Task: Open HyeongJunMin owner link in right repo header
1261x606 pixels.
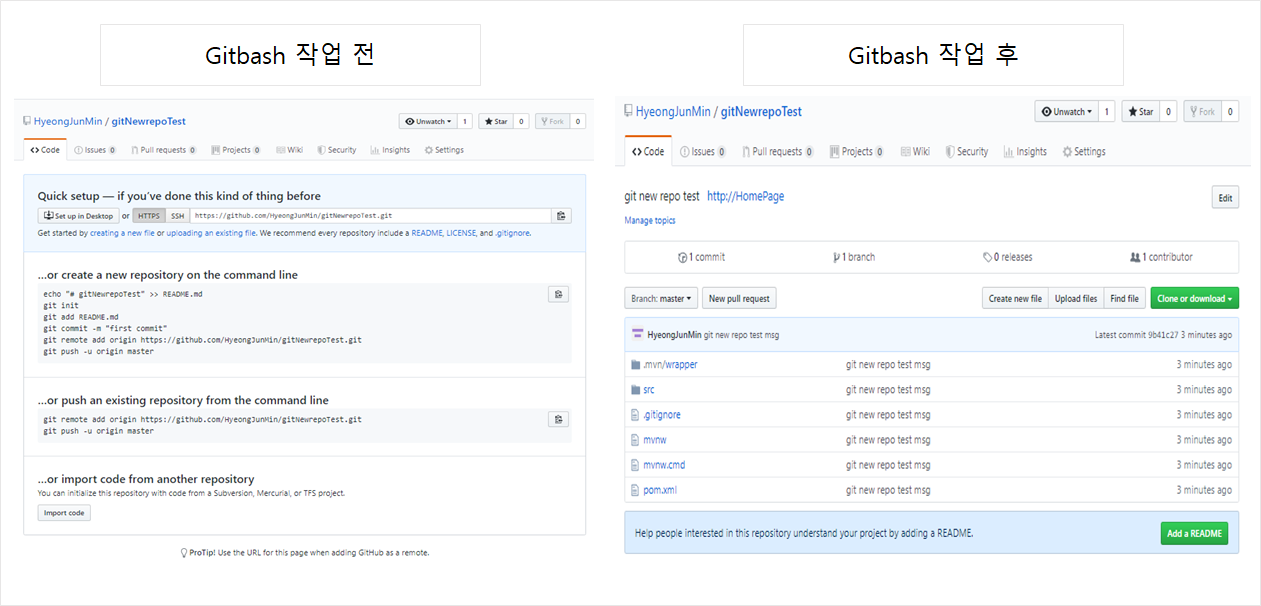Action: point(673,112)
